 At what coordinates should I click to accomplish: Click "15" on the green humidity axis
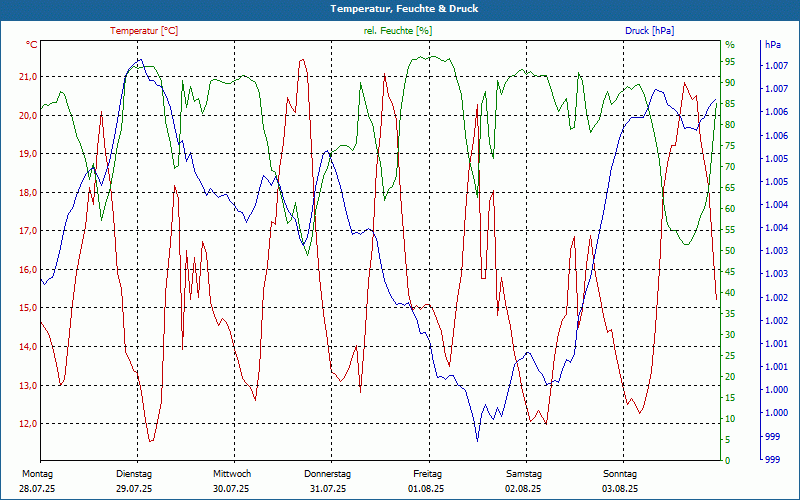pos(730,398)
